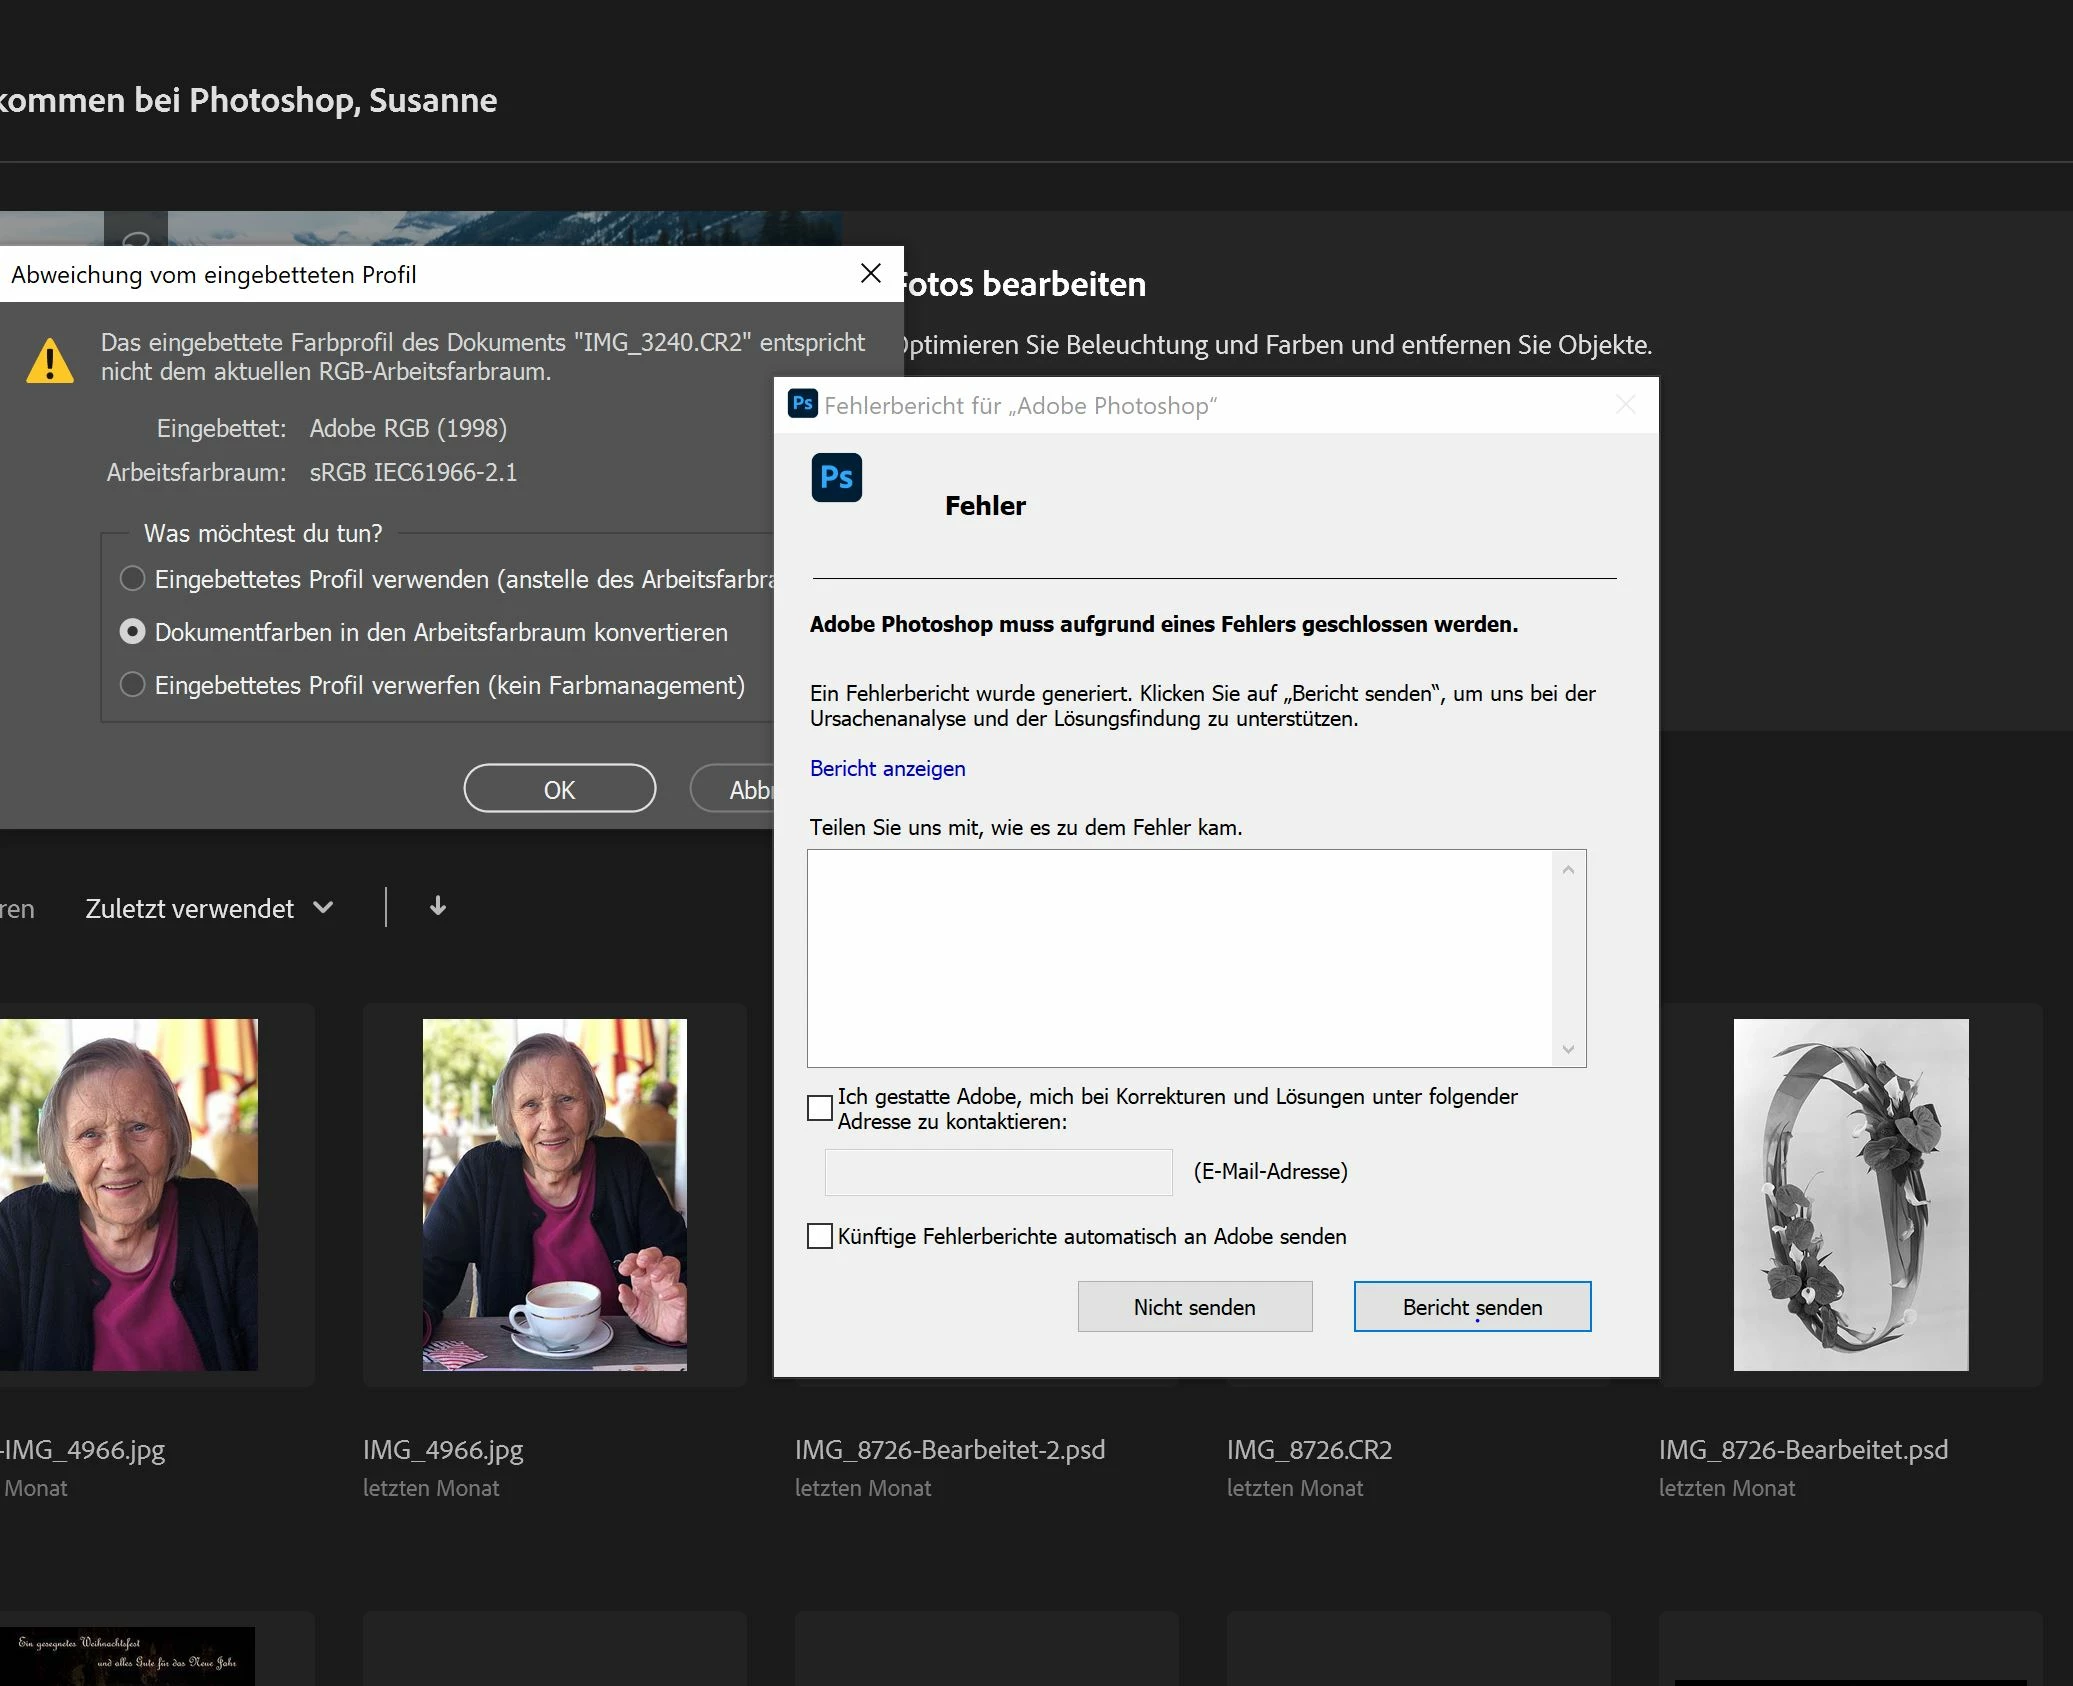This screenshot has height=1686, width=2073.
Task: Click the Bericht senden button
Action: click(1471, 1307)
